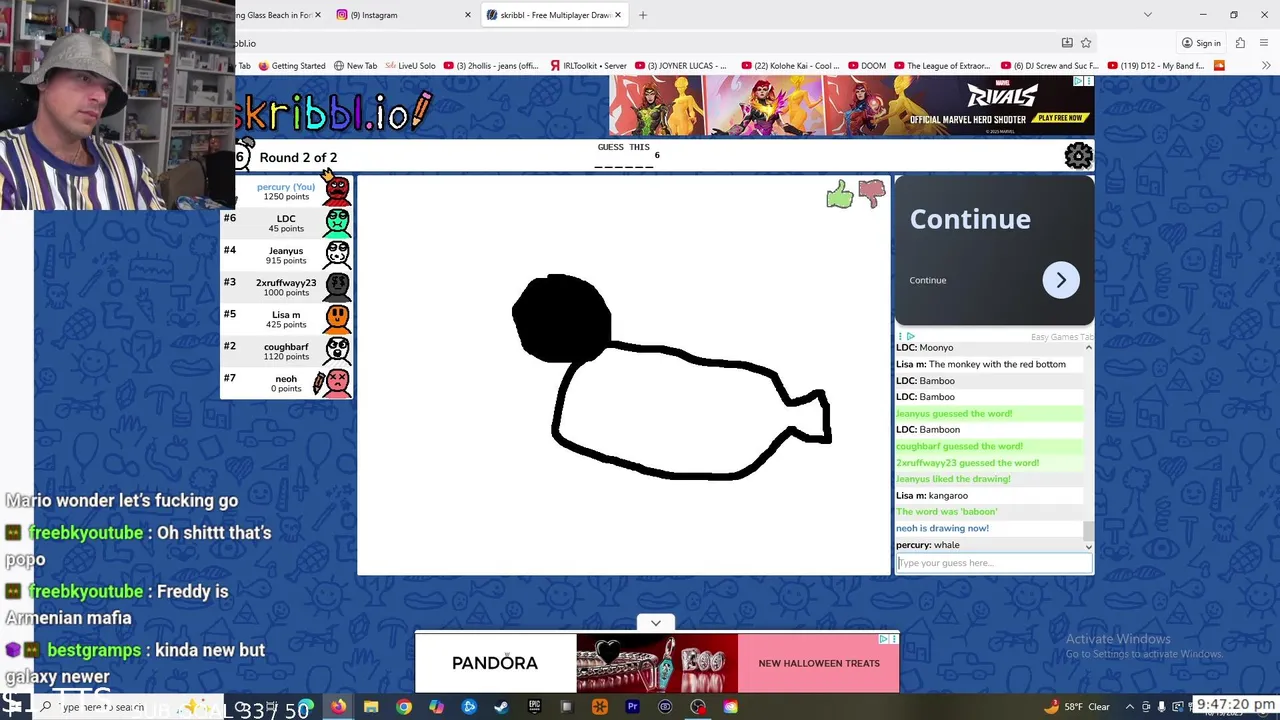
Task: Click 'Round 2 of 2' label
Action: 298,157
